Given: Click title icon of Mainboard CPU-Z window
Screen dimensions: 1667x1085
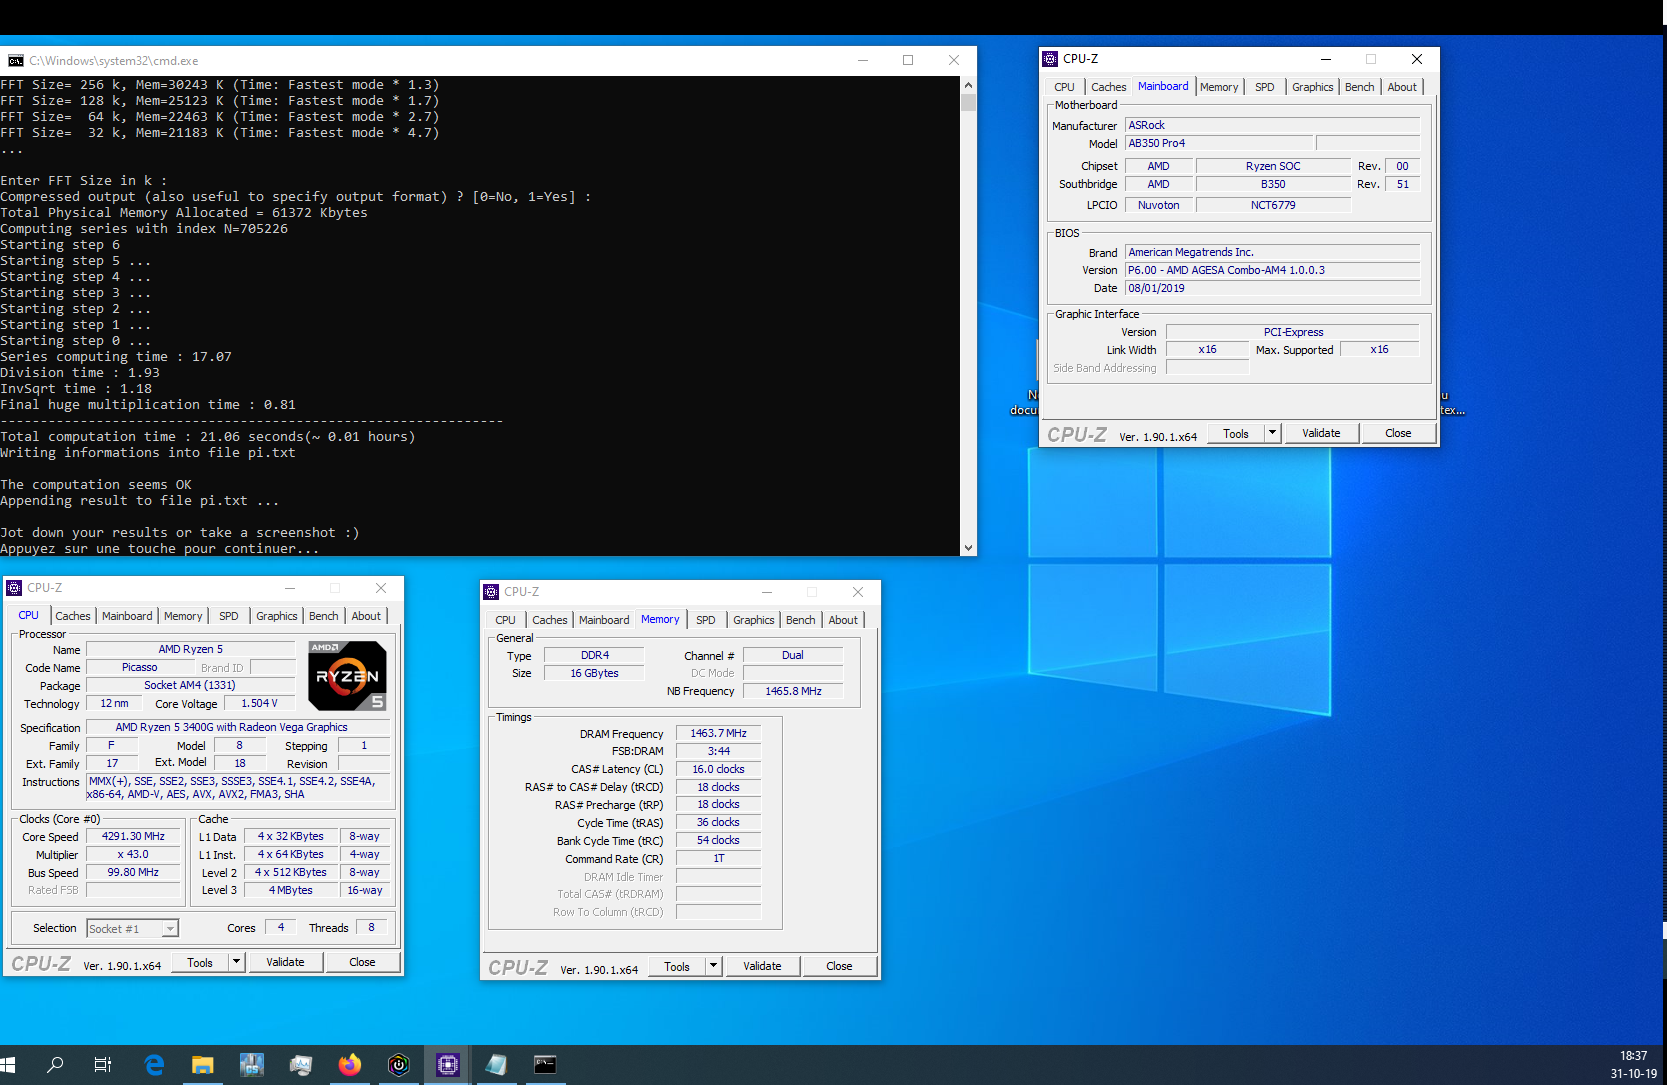Looking at the screenshot, I should pyautogui.click(x=1050, y=59).
